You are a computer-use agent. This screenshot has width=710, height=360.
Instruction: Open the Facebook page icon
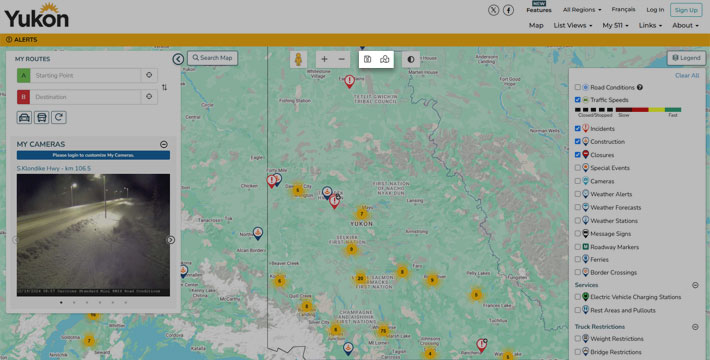click(x=509, y=10)
